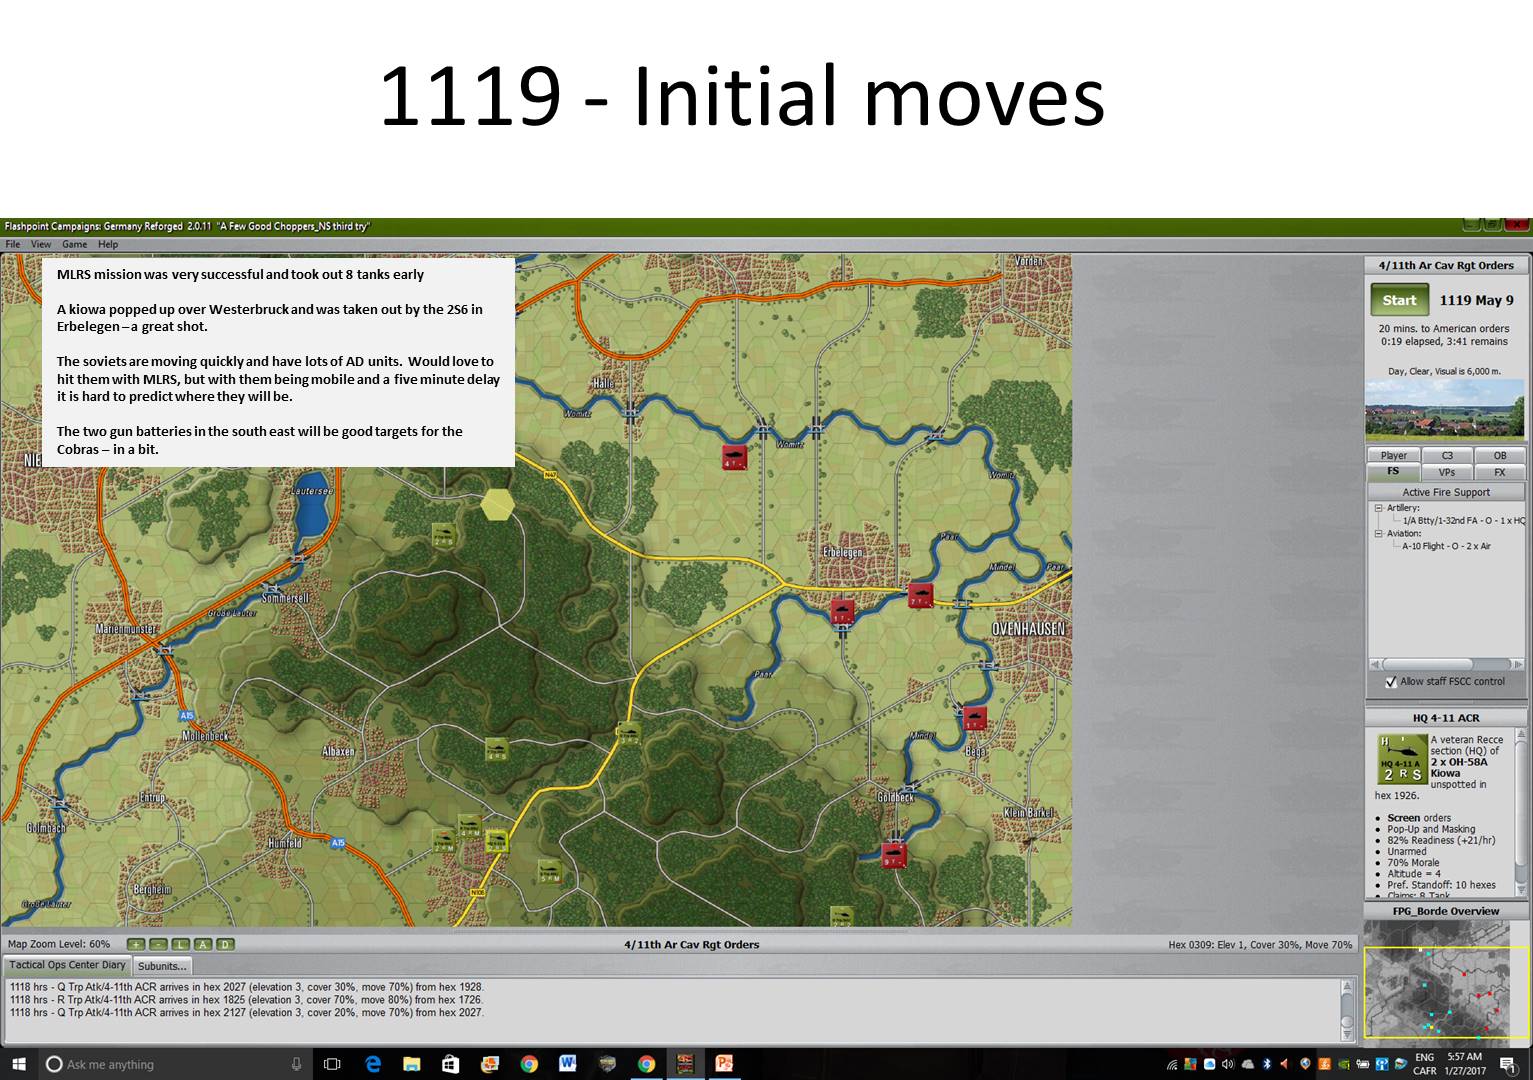Launch Microsoft Edge from the taskbar
Image resolution: width=1533 pixels, height=1080 pixels.
pos(373,1064)
